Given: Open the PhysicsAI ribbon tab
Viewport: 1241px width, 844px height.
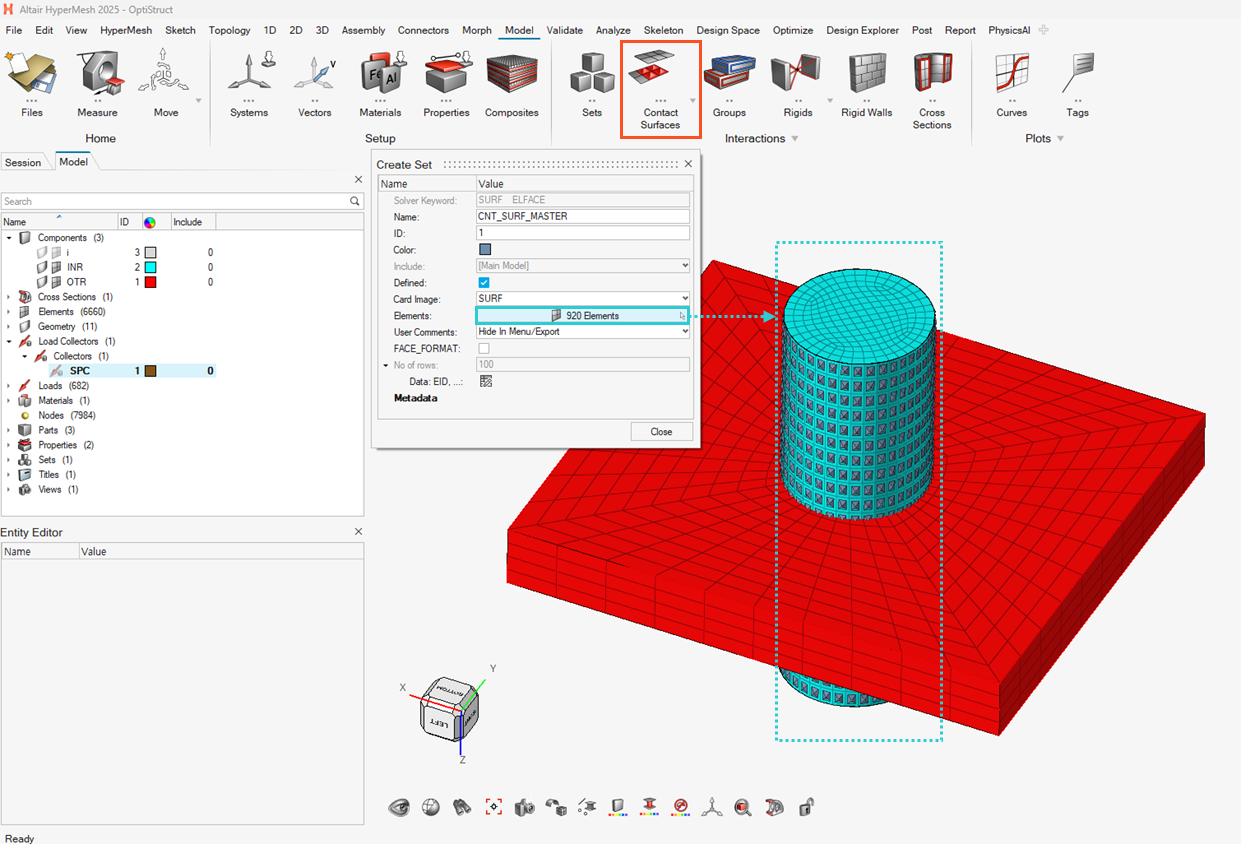Looking at the screenshot, I should [1009, 30].
